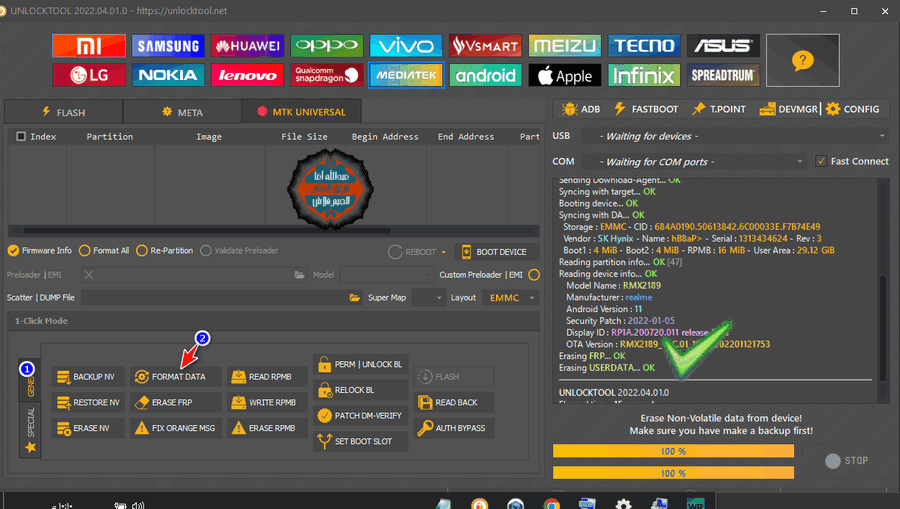Screen dimensions: 900x509
Task: Select the OPPO brand logo
Action: click(327, 46)
